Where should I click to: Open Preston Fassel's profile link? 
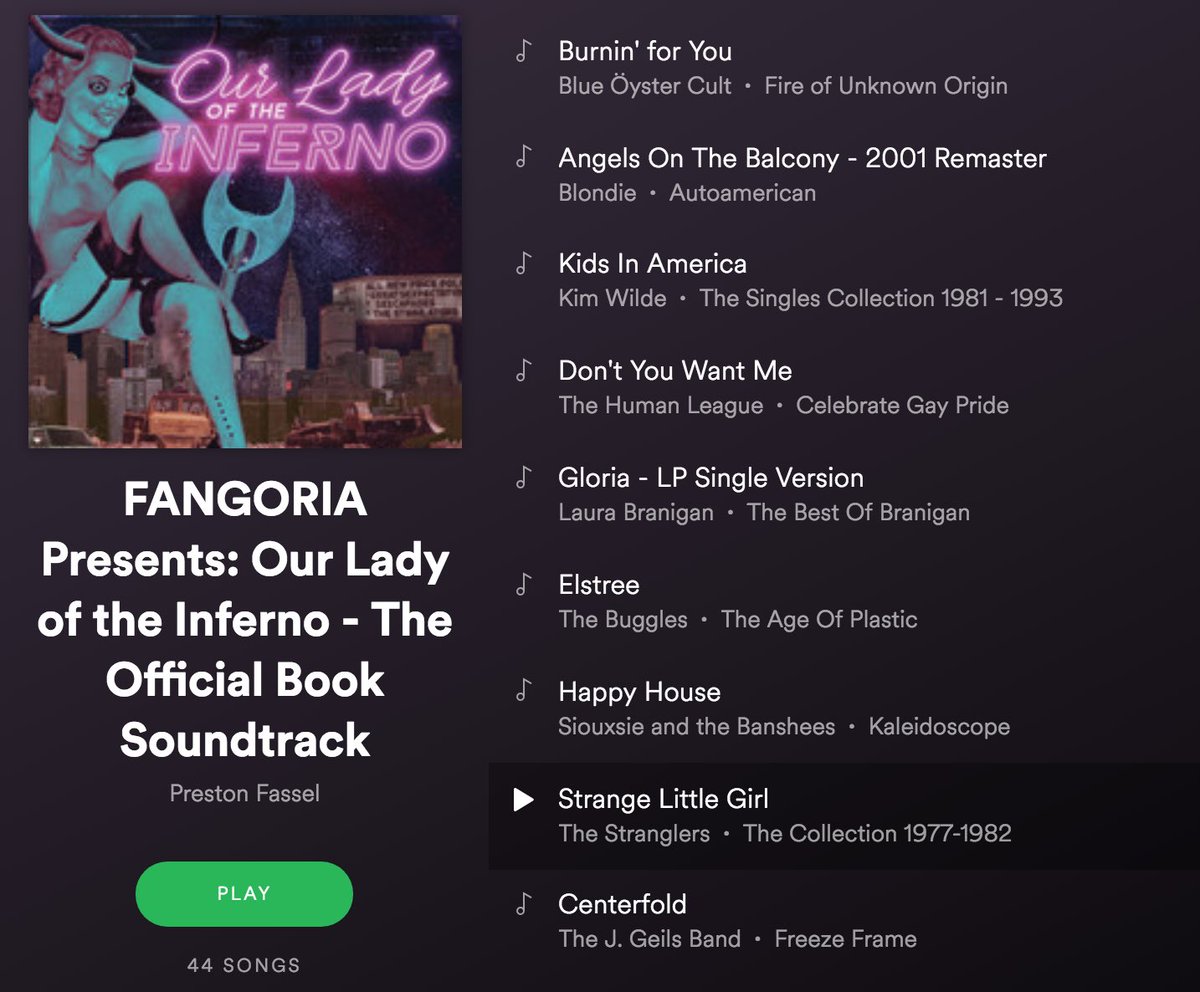pyautogui.click(x=244, y=794)
